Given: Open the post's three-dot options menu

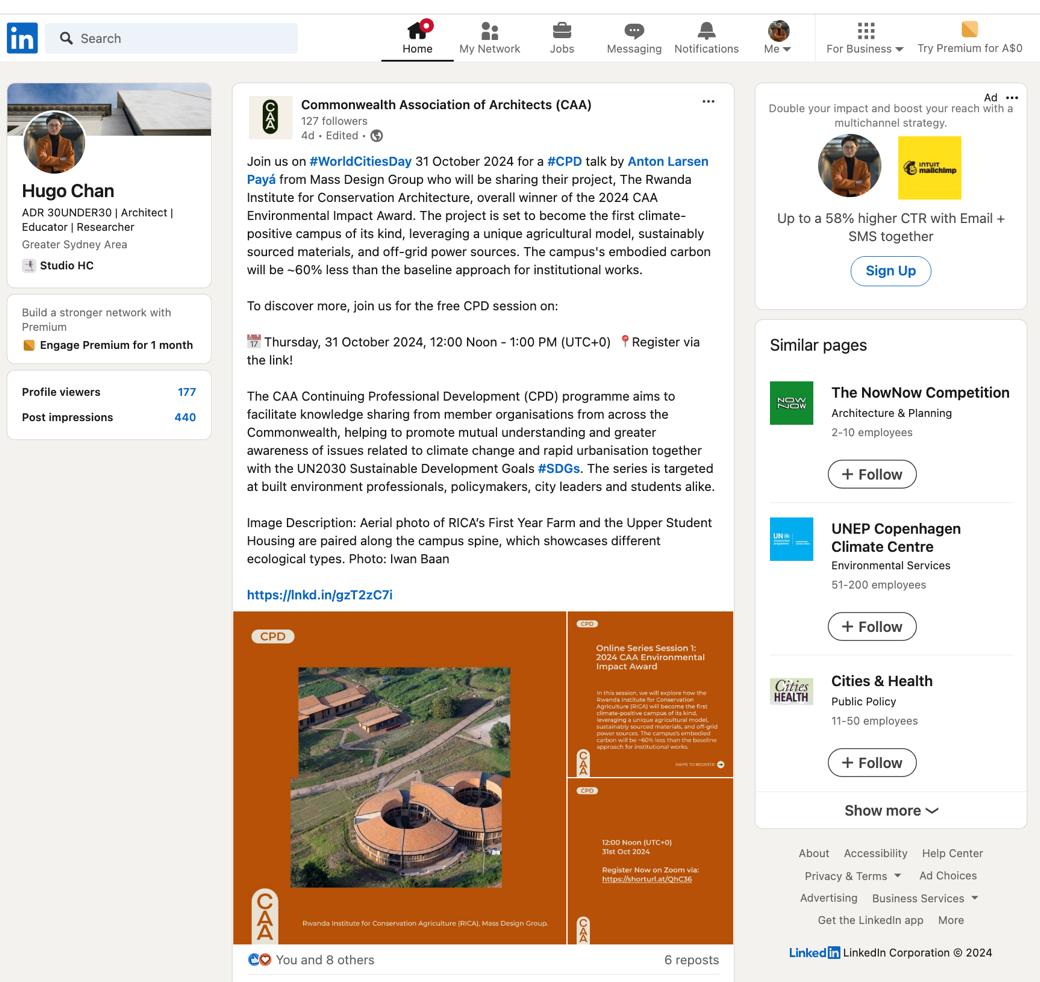Looking at the screenshot, I should pyautogui.click(x=708, y=101).
